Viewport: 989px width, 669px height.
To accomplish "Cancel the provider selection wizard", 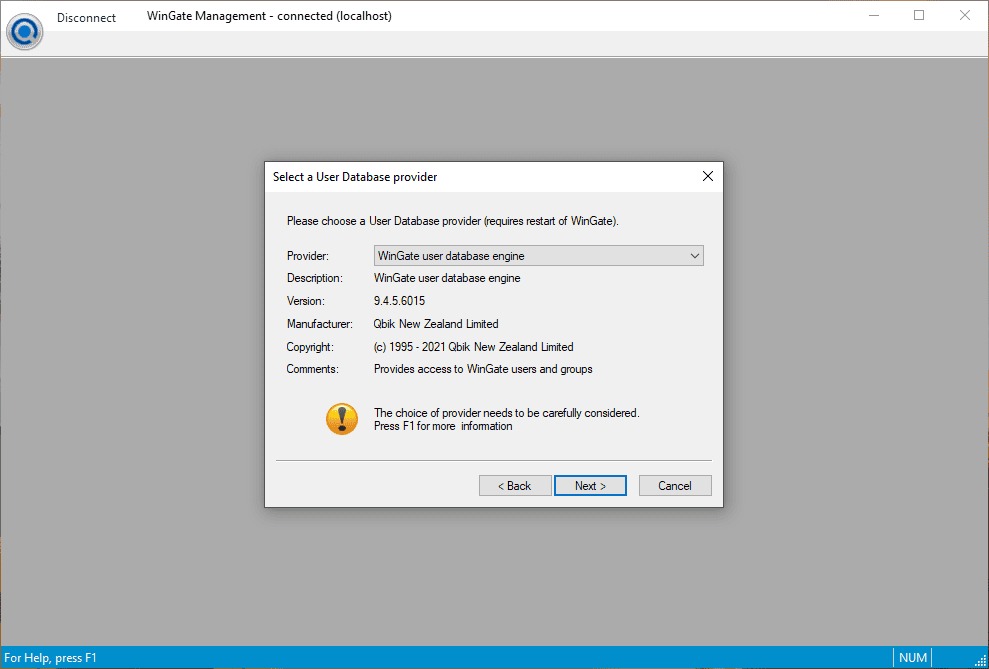I will tap(675, 486).
